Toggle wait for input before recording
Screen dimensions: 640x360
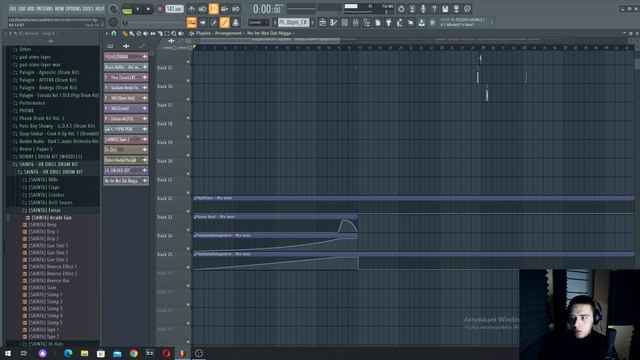coord(202,9)
